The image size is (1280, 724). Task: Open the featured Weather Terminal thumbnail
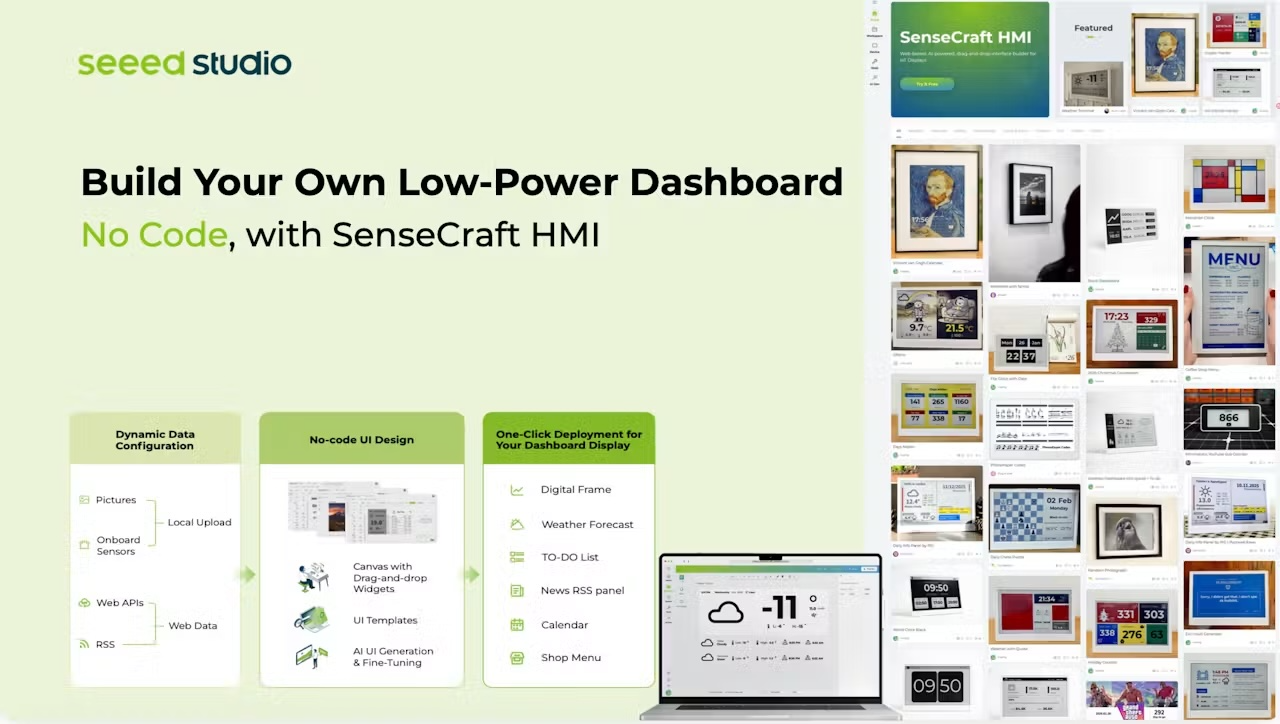(x=1092, y=85)
